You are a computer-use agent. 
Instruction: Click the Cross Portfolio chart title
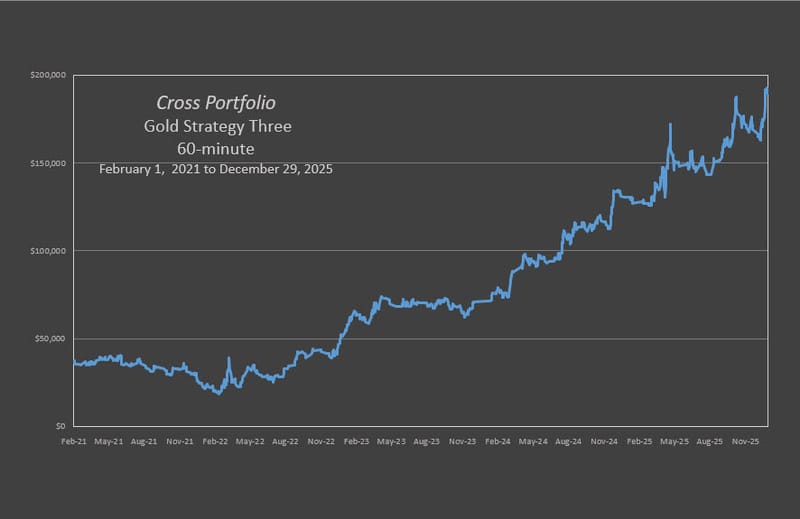pyautogui.click(x=216, y=103)
